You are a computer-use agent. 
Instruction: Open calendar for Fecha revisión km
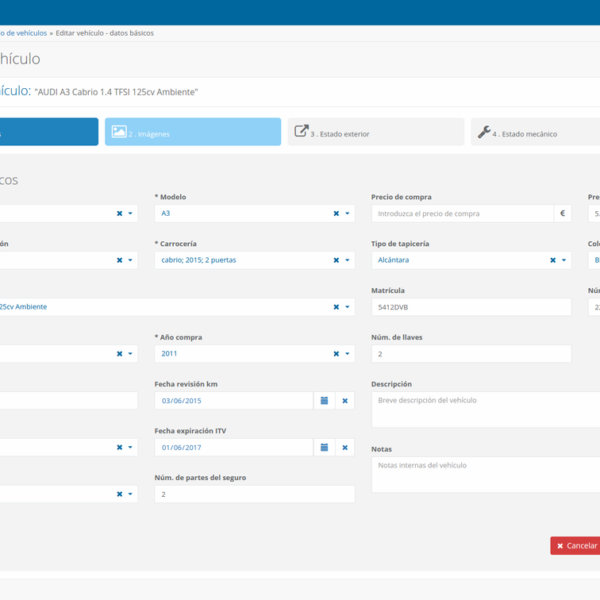[x=324, y=401]
